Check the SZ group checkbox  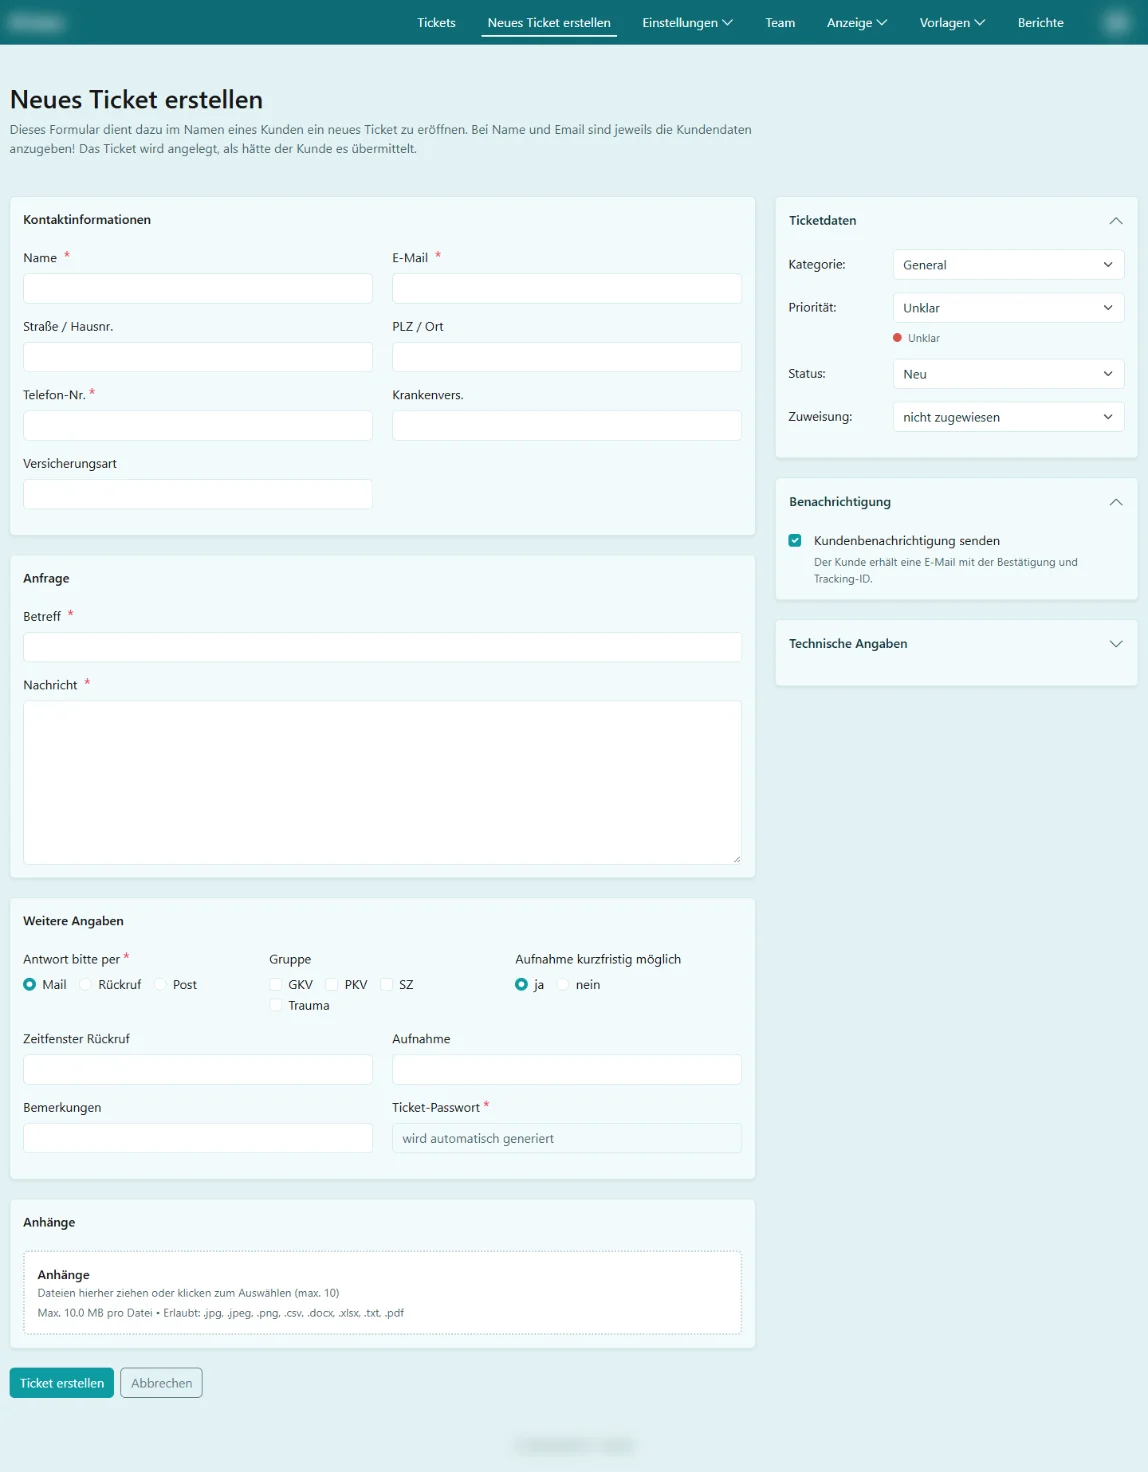(387, 984)
